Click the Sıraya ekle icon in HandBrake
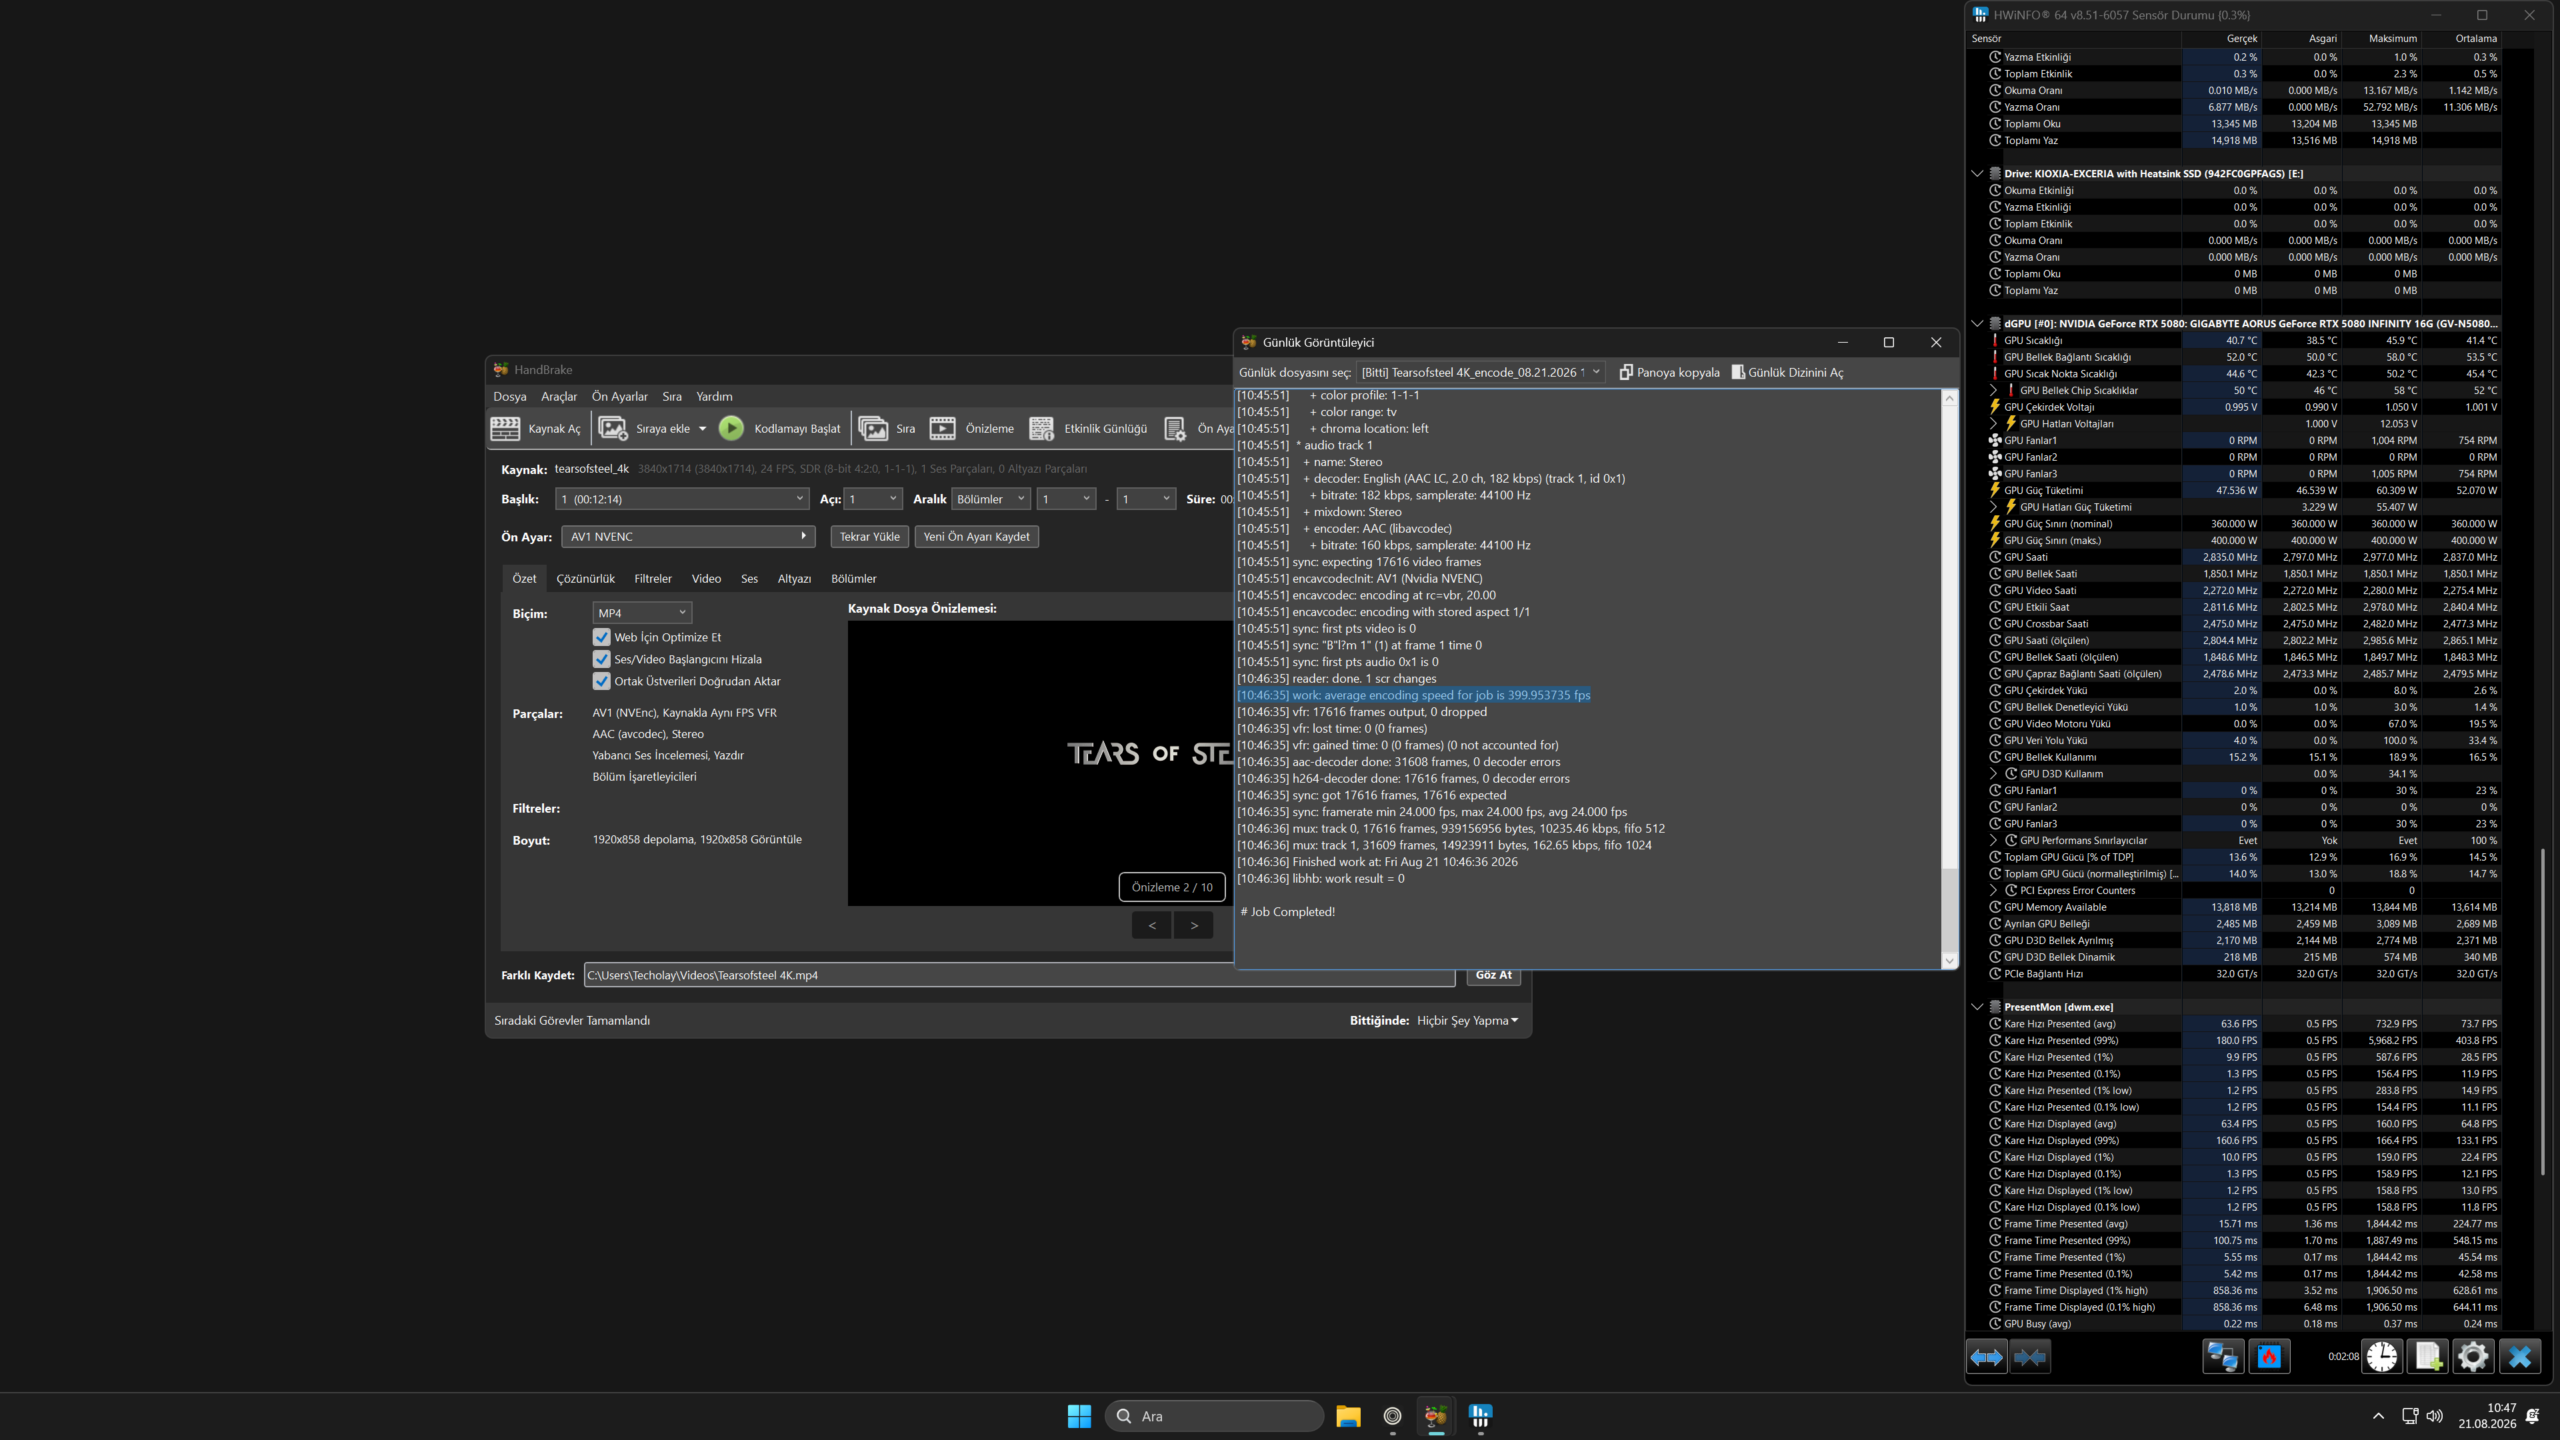Screen dimensions: 2560x1440 click(612, 429)
